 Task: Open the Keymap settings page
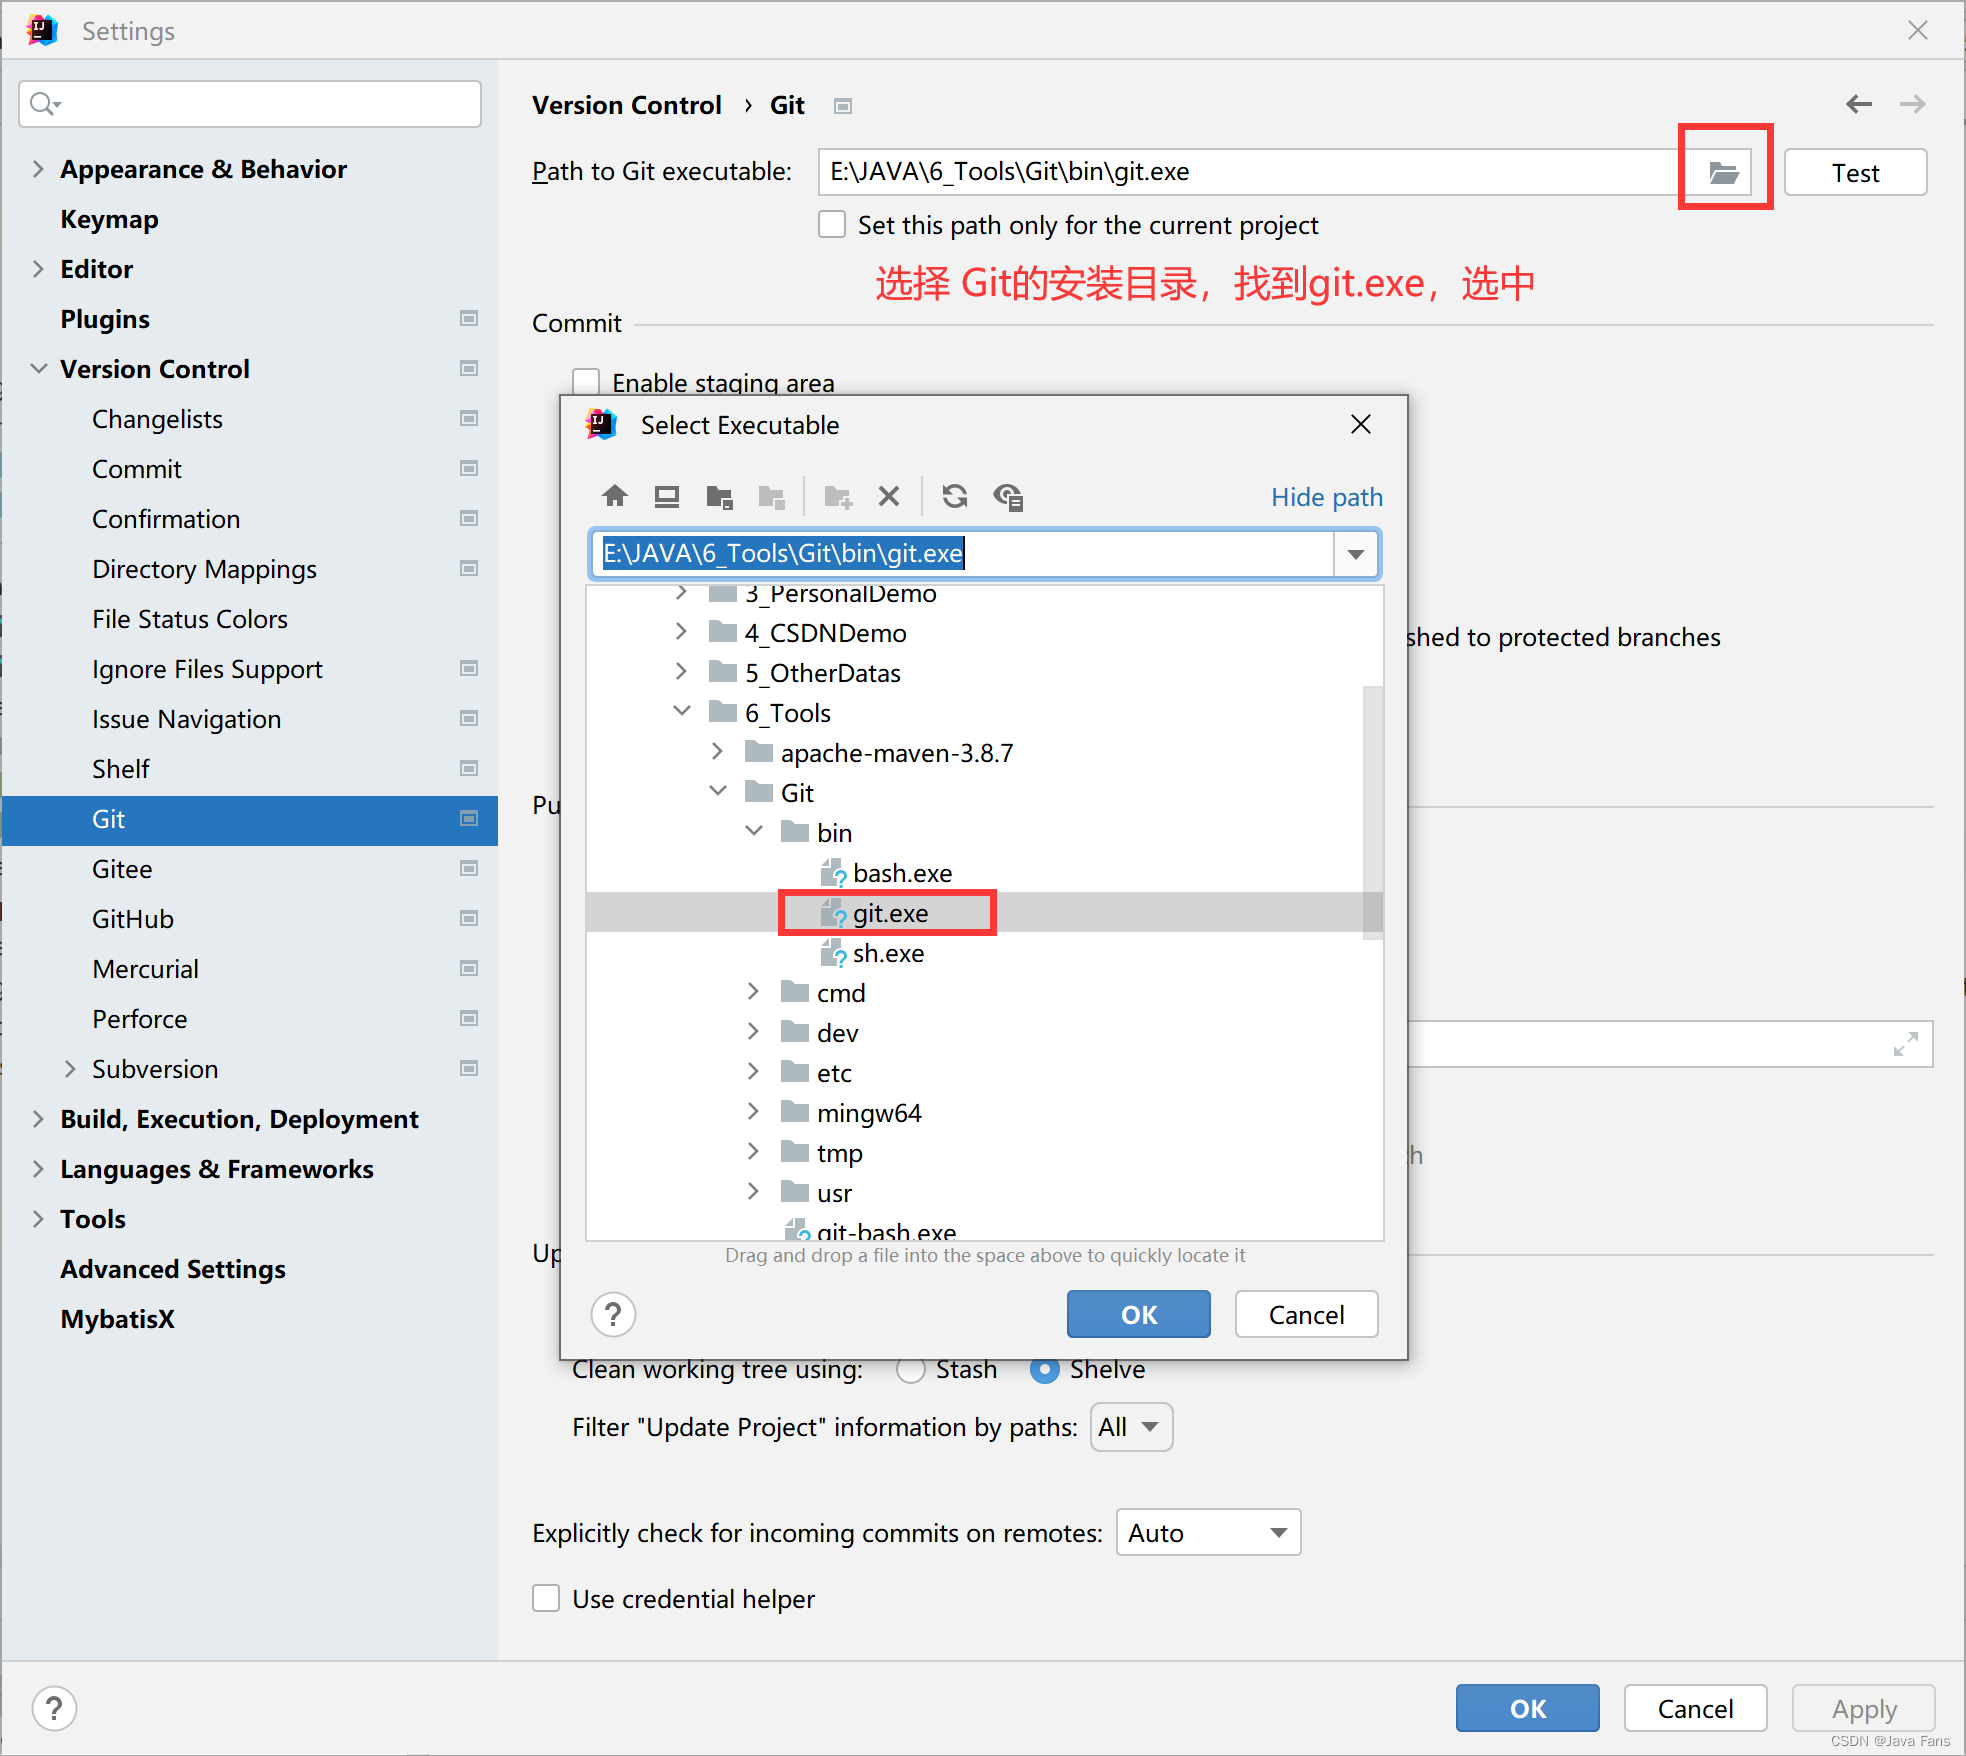109,219
